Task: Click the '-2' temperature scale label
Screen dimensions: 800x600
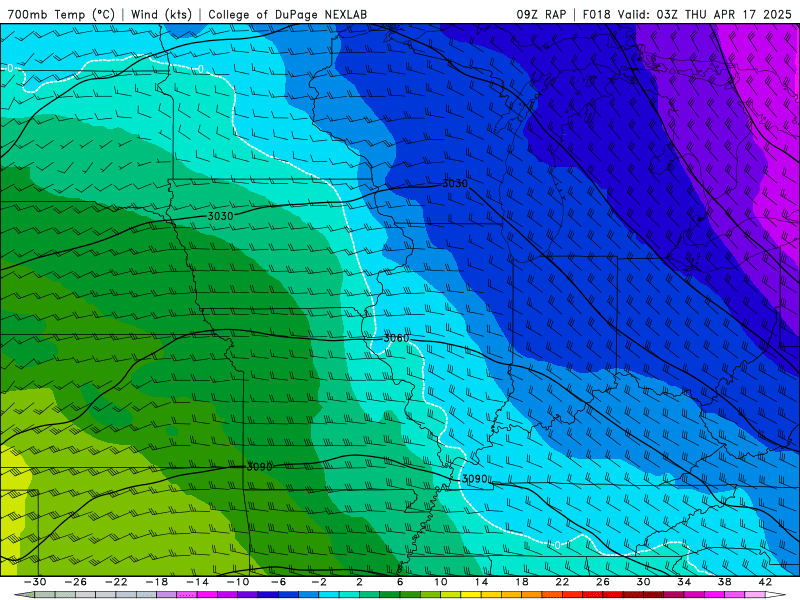Action: click(x=319, y=582)
